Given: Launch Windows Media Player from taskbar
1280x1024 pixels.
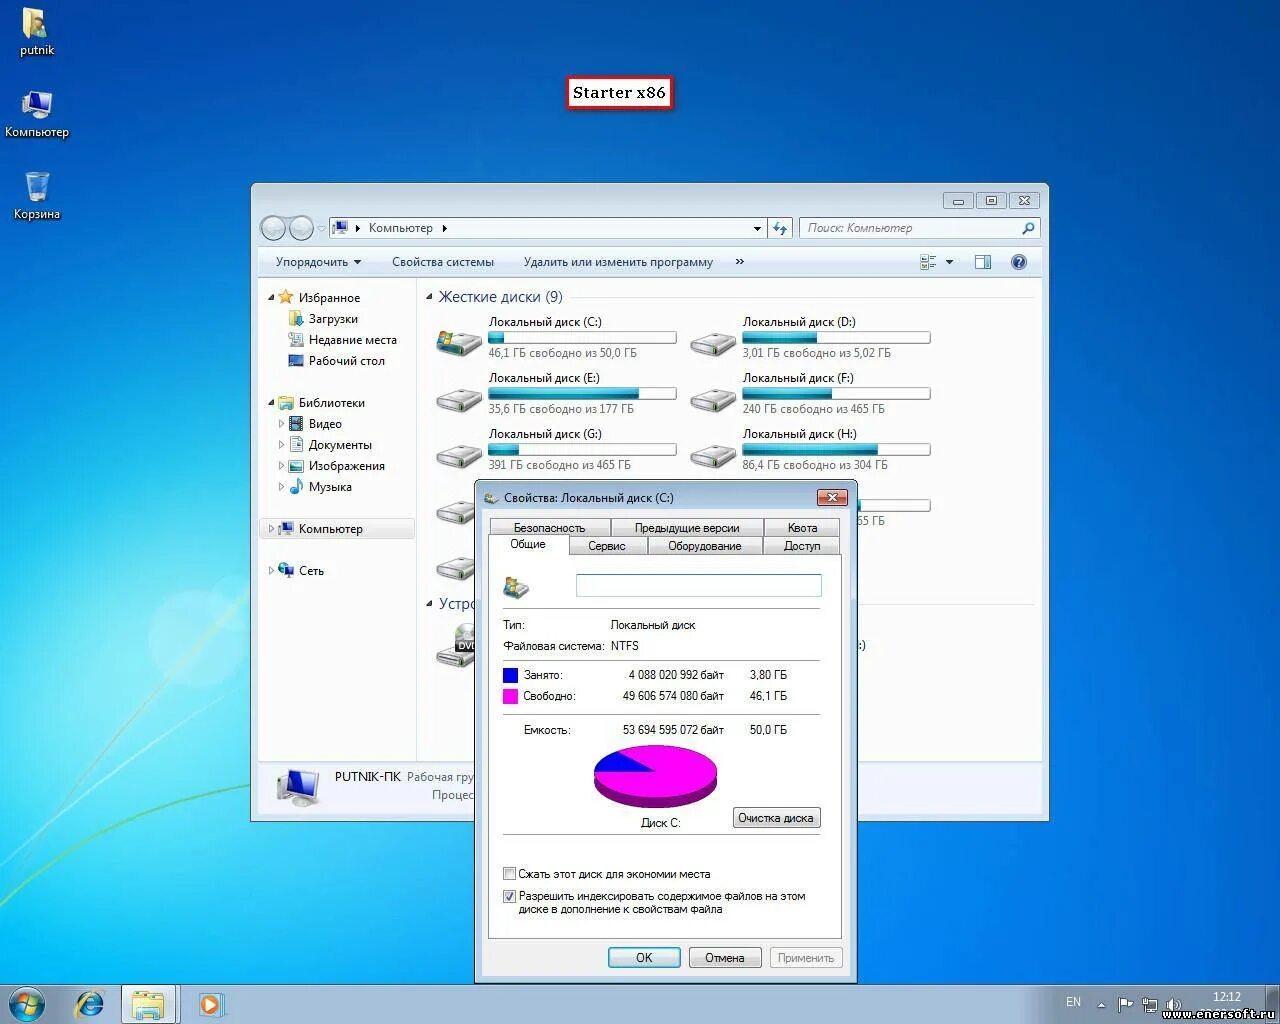Looking at the screenshot, I should click(211, 1004).
